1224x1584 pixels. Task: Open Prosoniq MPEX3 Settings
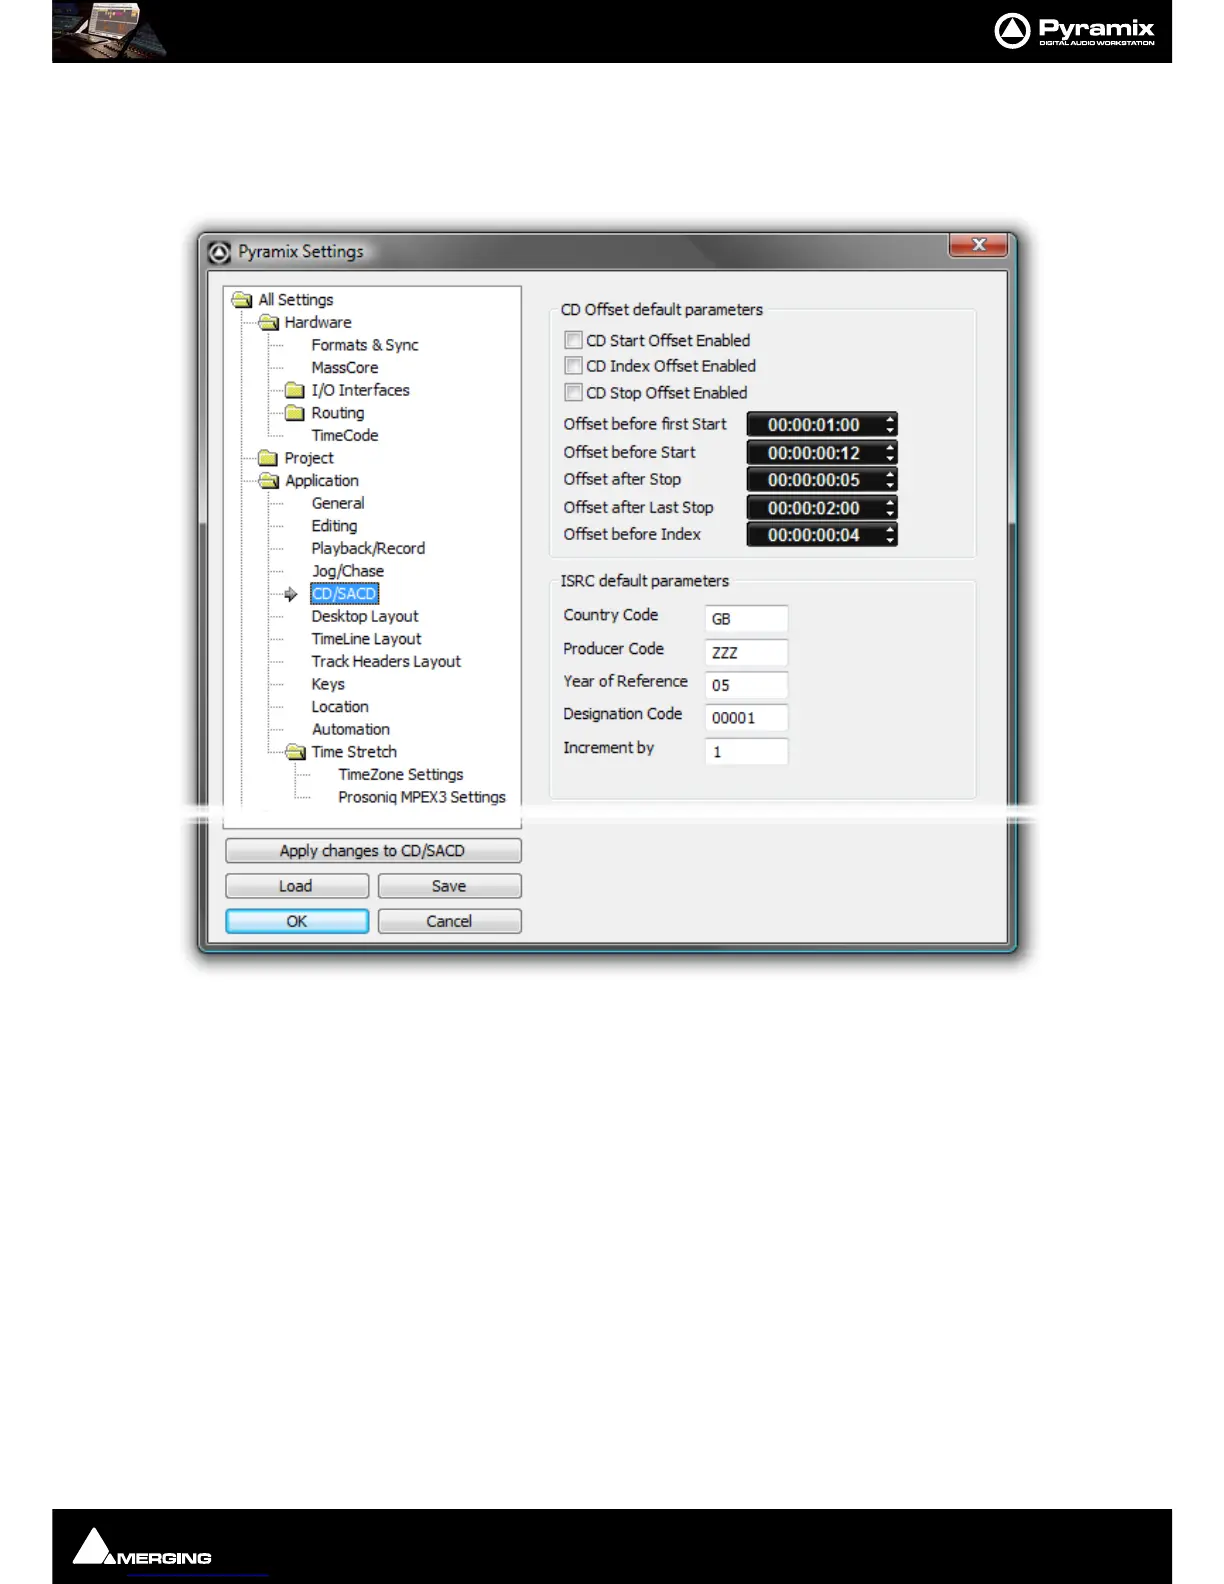[422, 797]
